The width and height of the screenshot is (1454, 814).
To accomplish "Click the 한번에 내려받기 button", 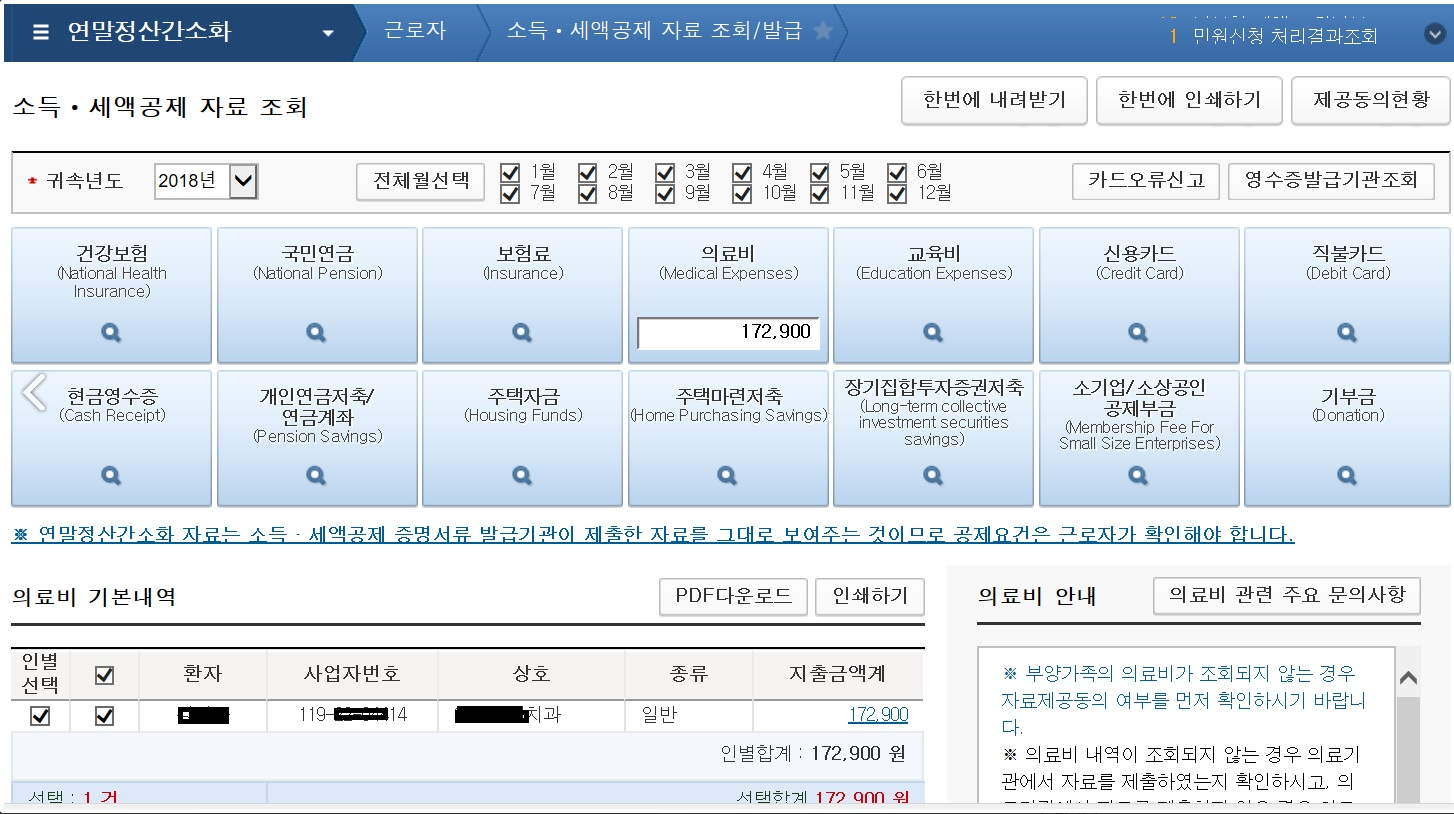I will (x=994, y=100).
